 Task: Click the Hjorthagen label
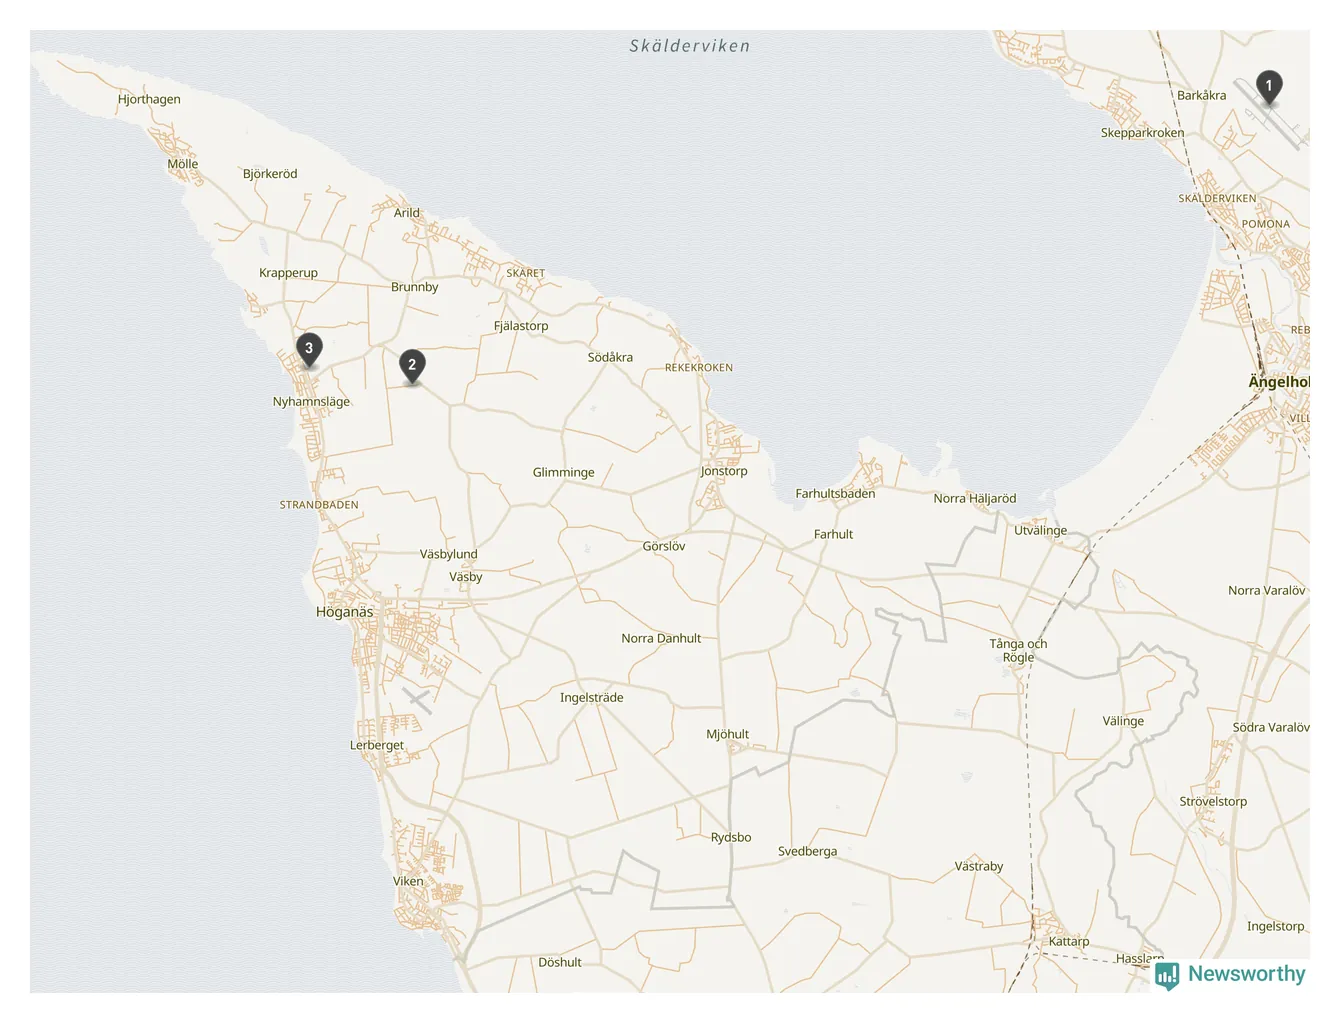tap(149, 99)
